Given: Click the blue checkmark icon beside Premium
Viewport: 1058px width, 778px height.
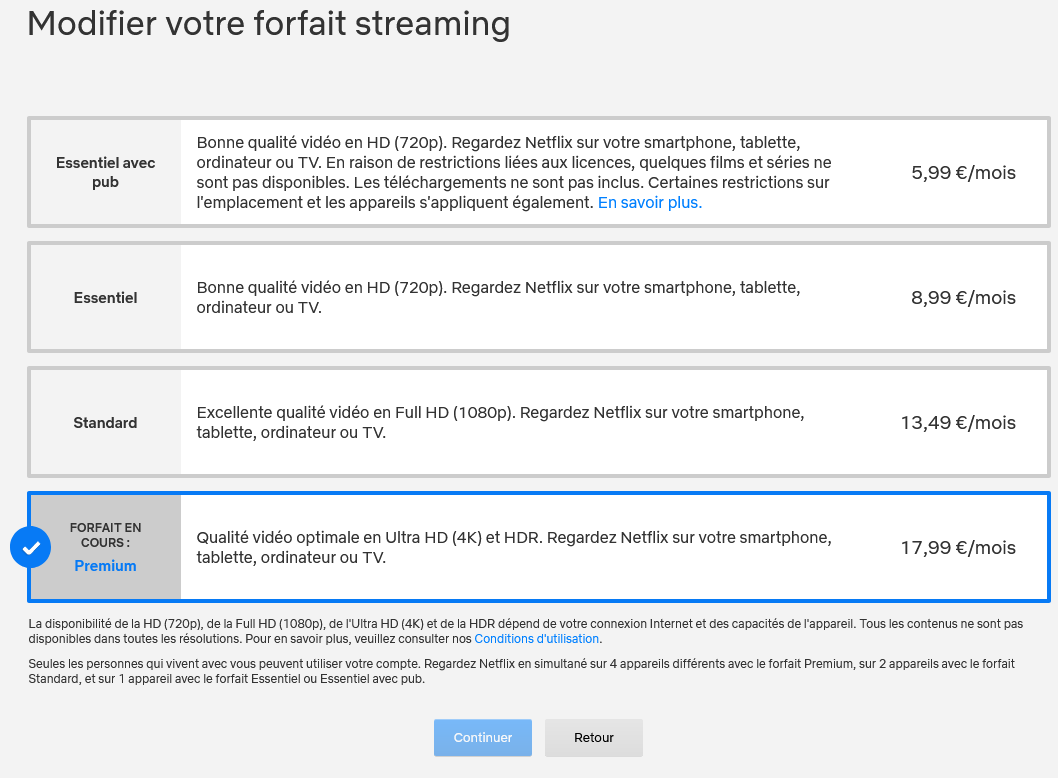Looking at the screenshot, I should tap(30, 547).
